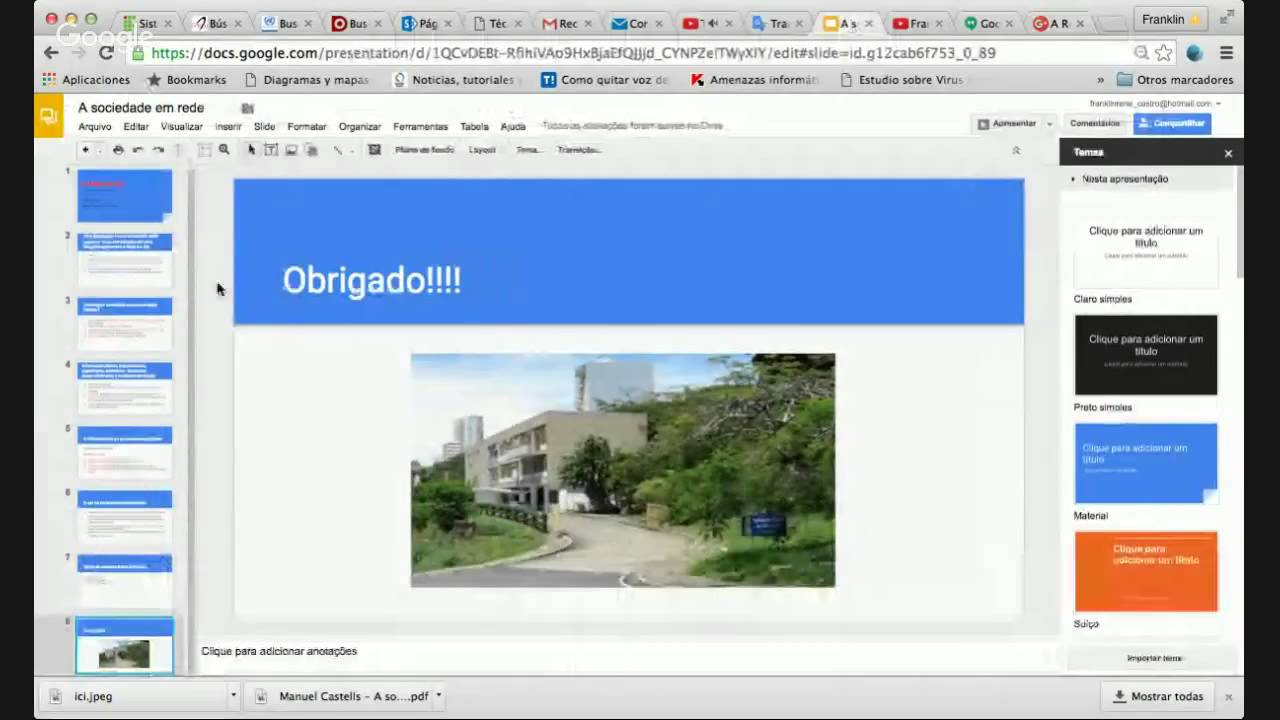This screenshot has width=1280, height=720.
Task: Click the Obrigado!!!! title text on slide
Action: [x=371, y=280]
